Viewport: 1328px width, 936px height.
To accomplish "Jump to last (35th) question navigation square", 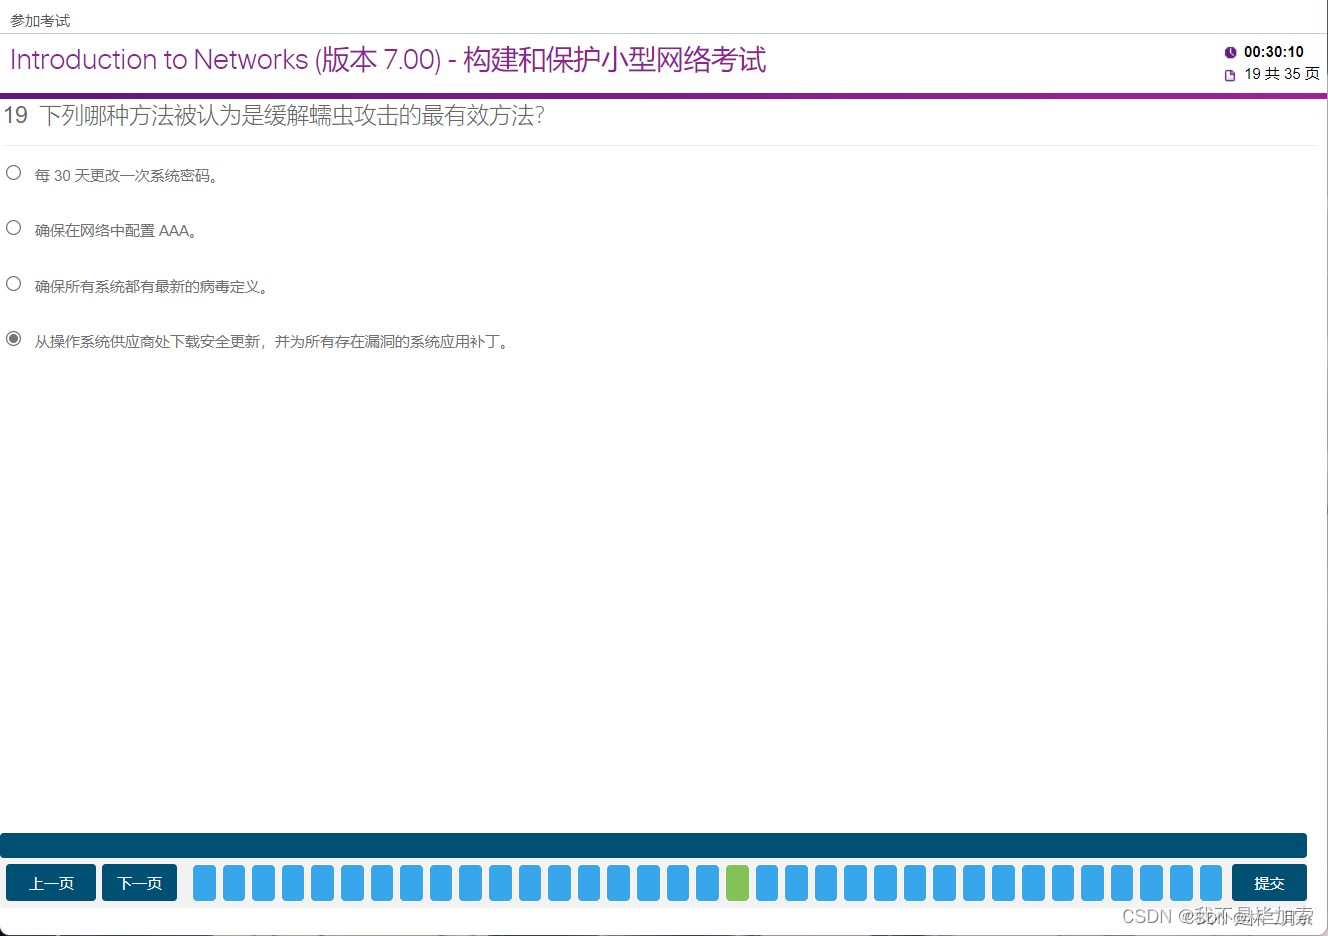I will (1211, 883).
